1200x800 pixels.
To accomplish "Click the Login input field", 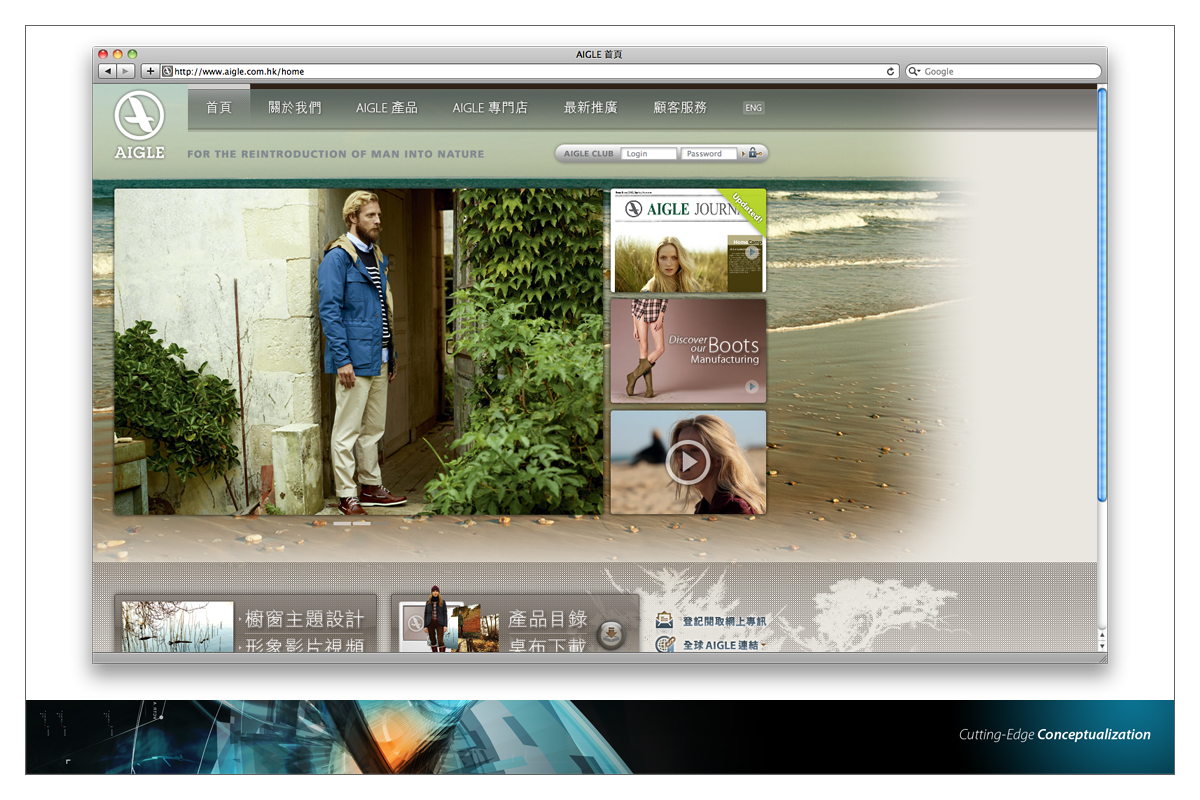I will coord(648,154).
